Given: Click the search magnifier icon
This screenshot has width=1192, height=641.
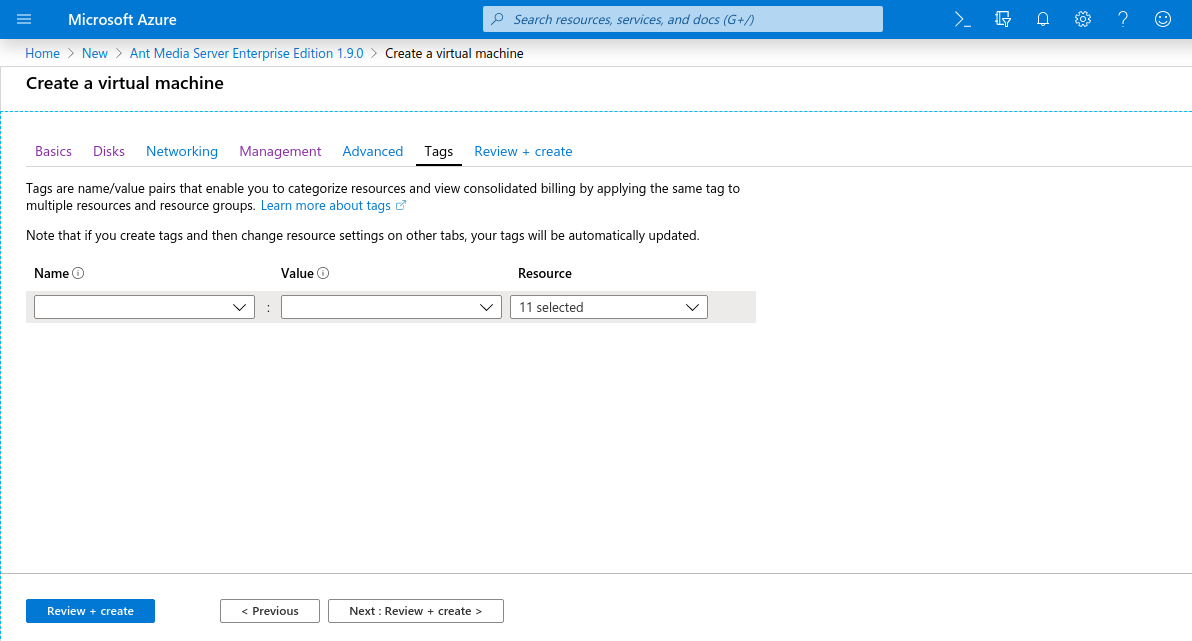Looking at the screenshot, I should [497, 19].
